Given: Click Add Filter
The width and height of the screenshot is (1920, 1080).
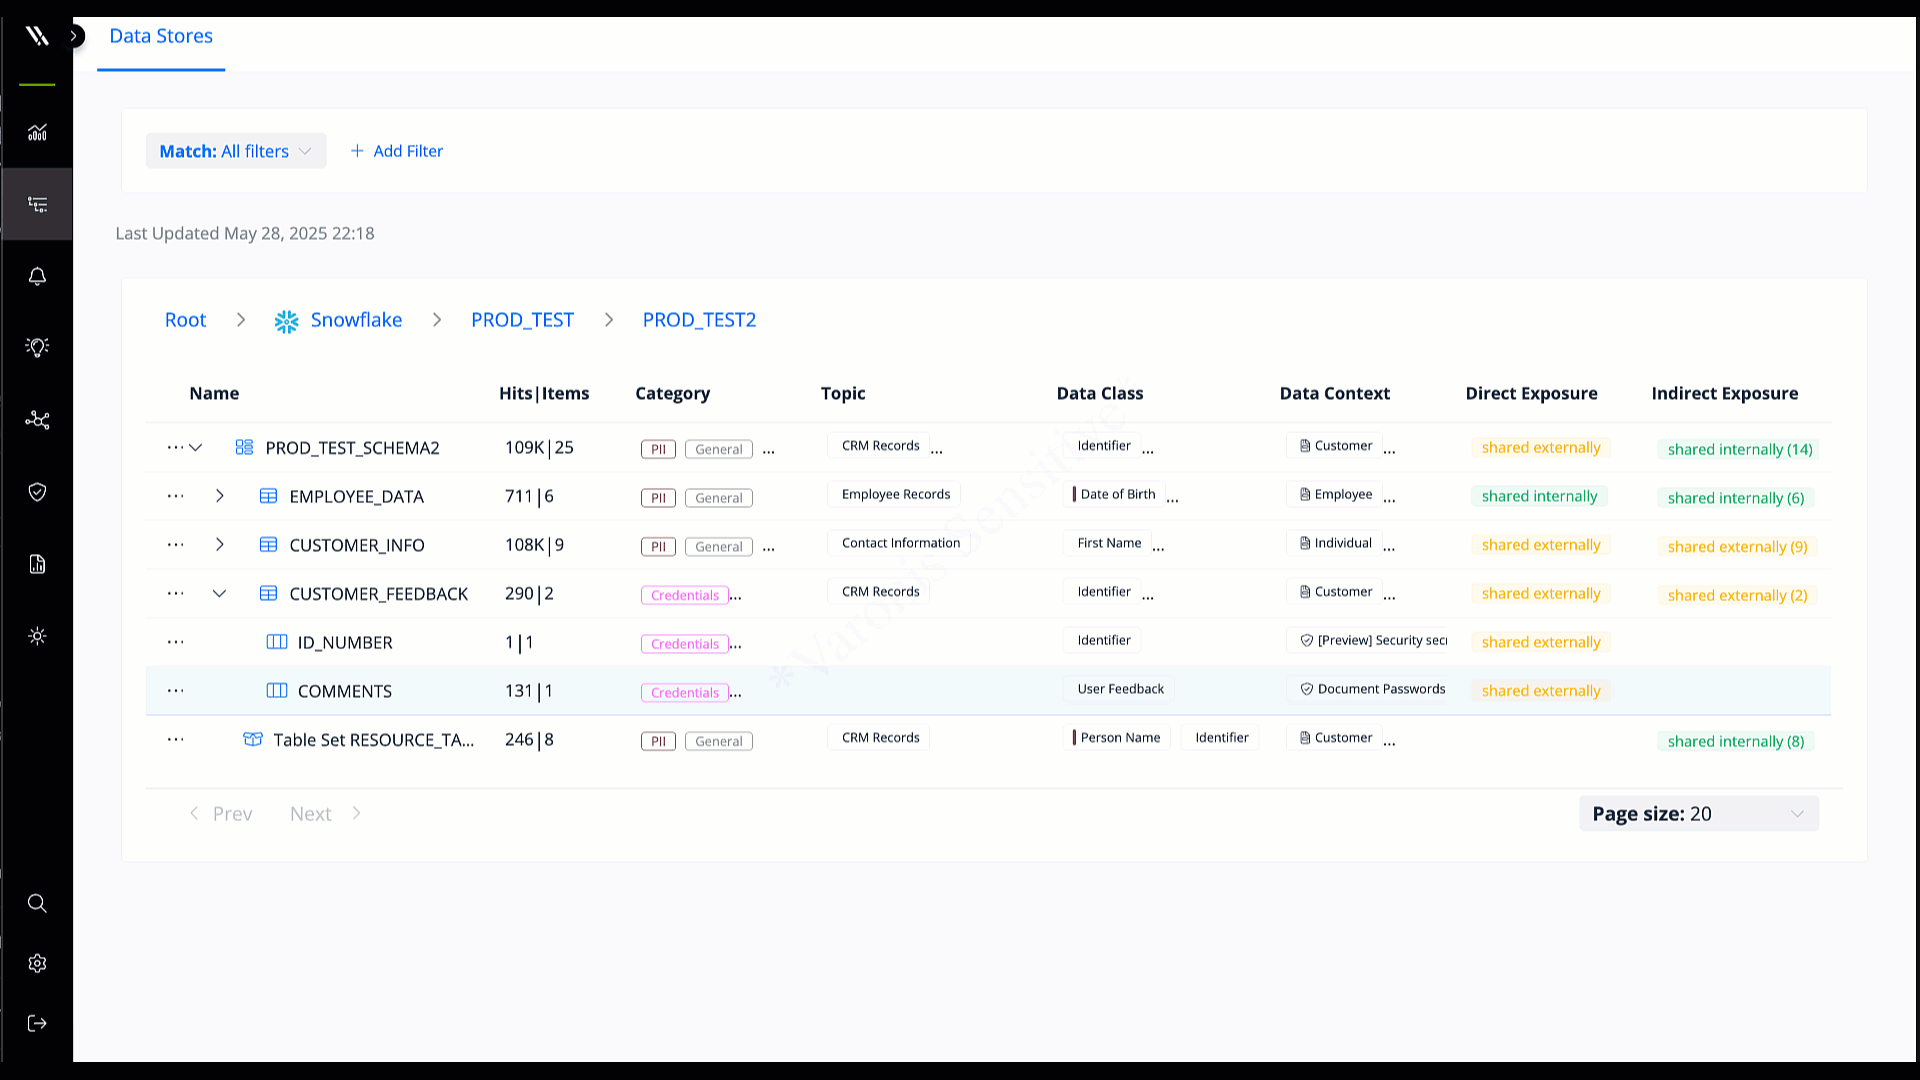Looking at the screenshot, I should click(397, 150).
